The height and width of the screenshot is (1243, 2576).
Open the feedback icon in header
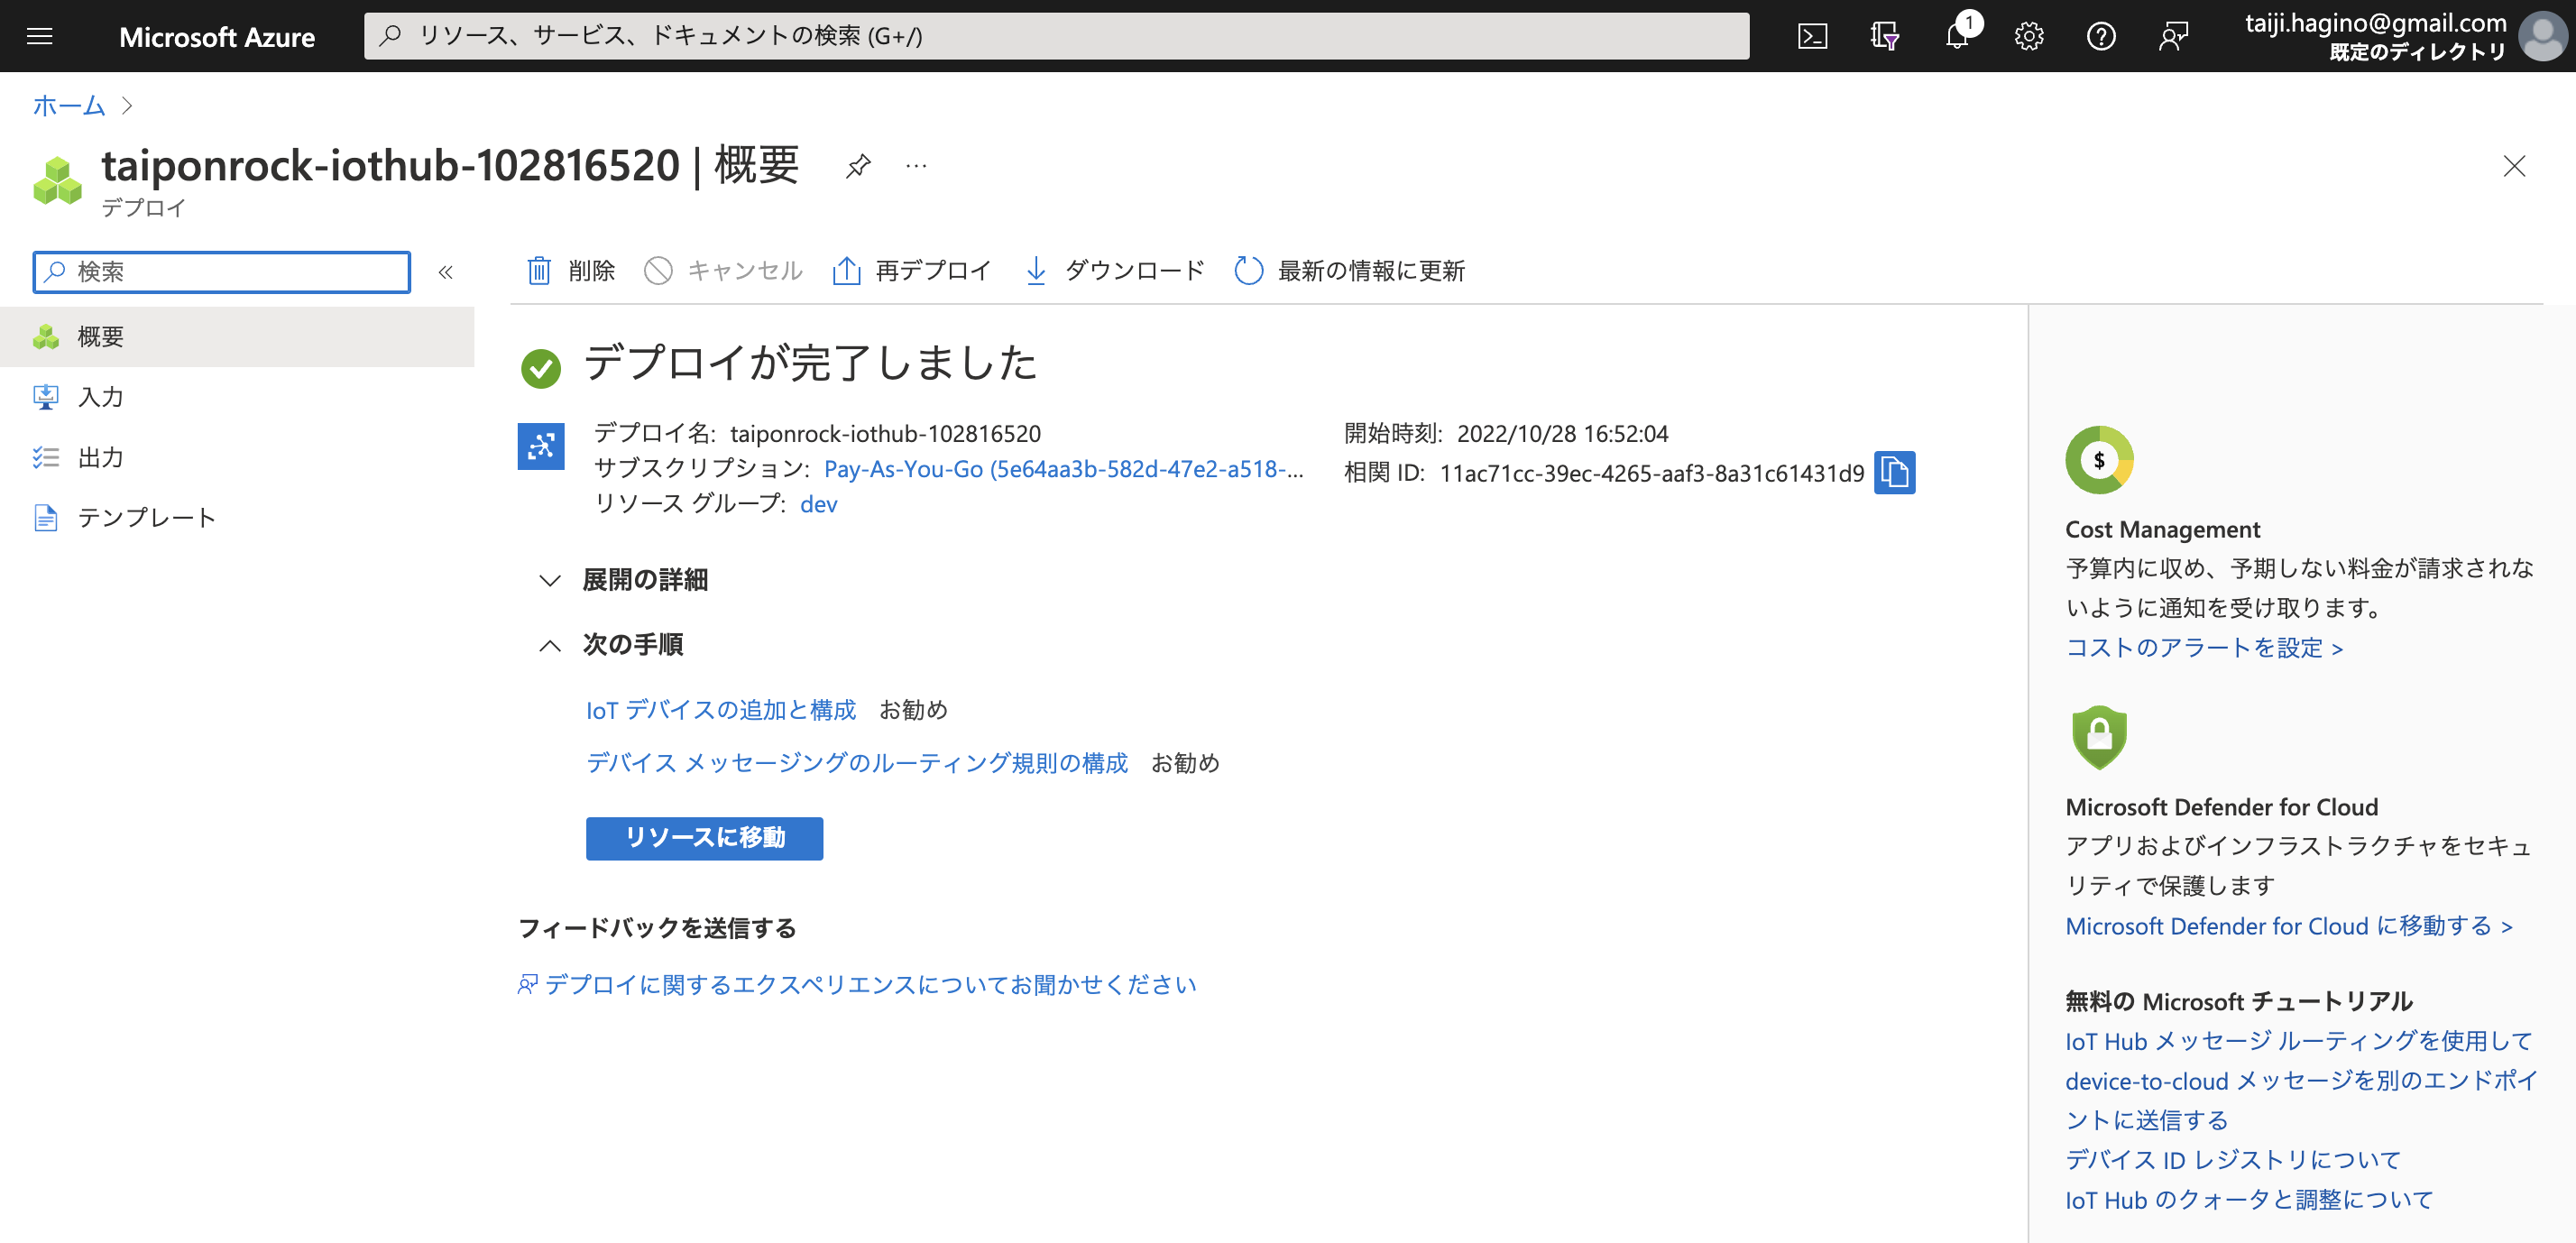(2173, 37)
